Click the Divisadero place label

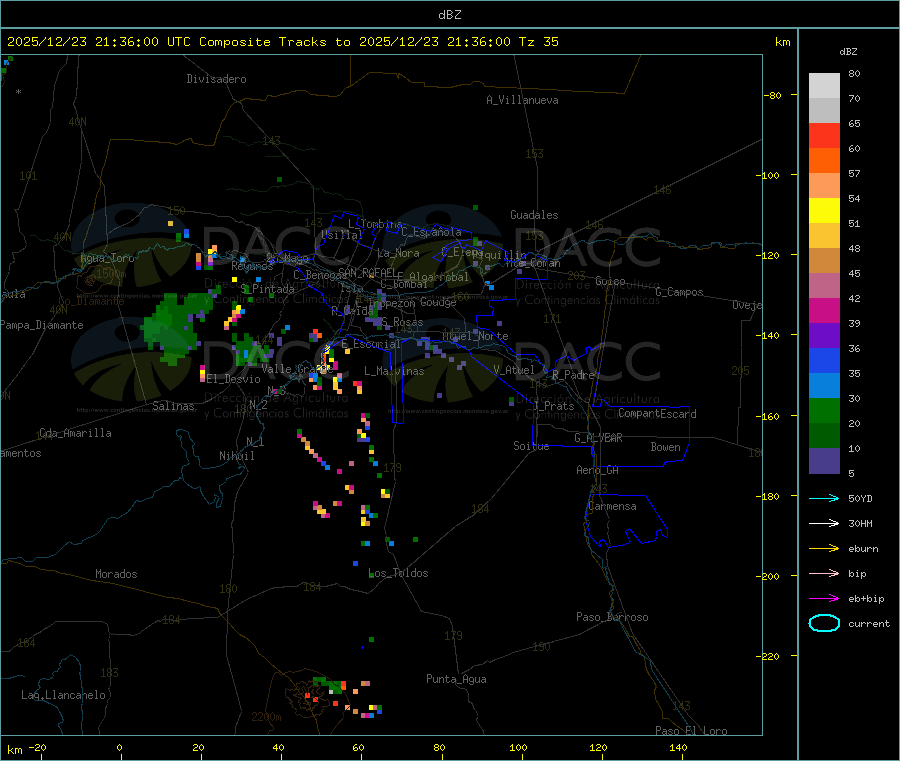pos(216,79)
